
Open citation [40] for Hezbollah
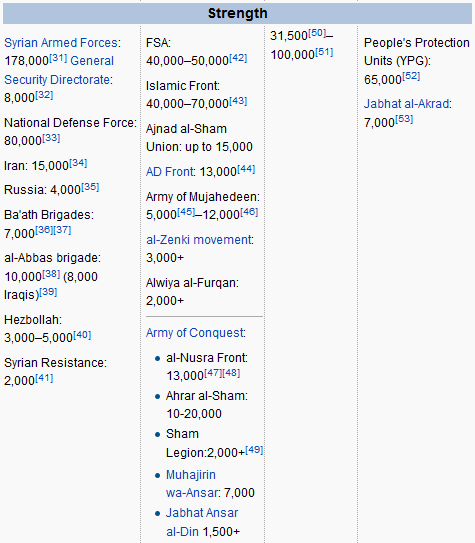pyautogui.click(x=82, y=335)
